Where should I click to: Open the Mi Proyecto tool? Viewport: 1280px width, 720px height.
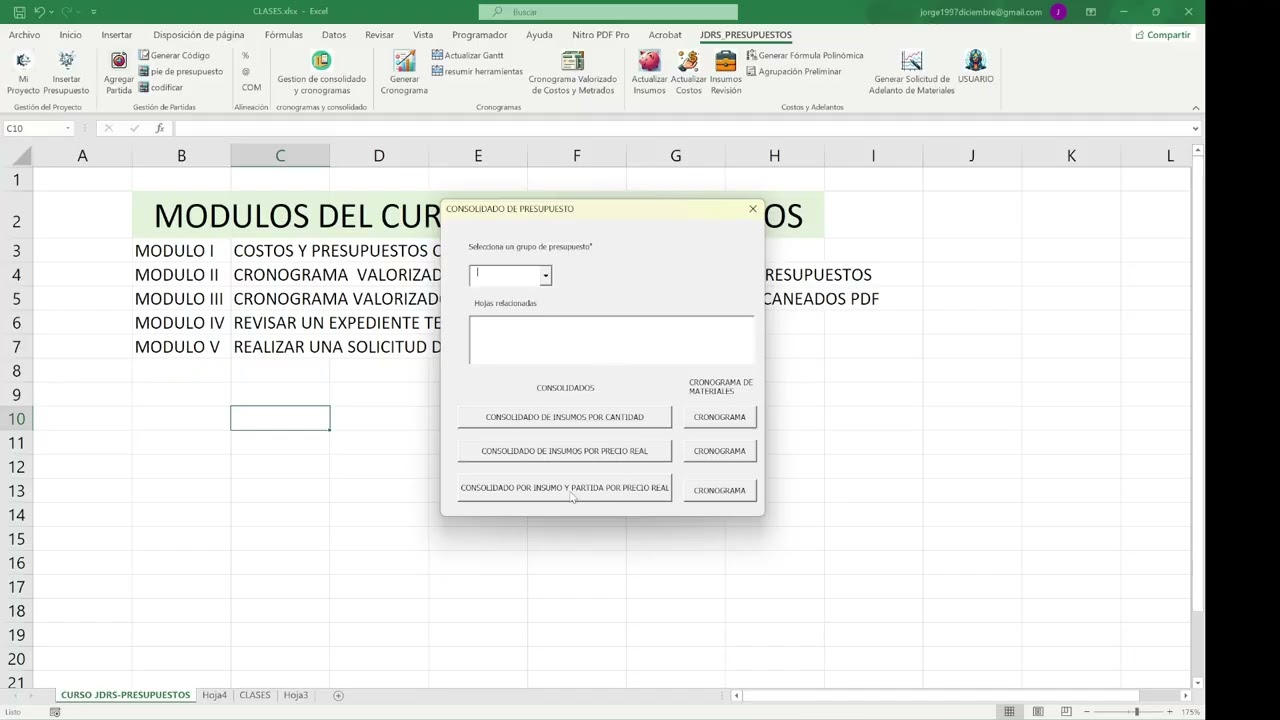[23, 73]
